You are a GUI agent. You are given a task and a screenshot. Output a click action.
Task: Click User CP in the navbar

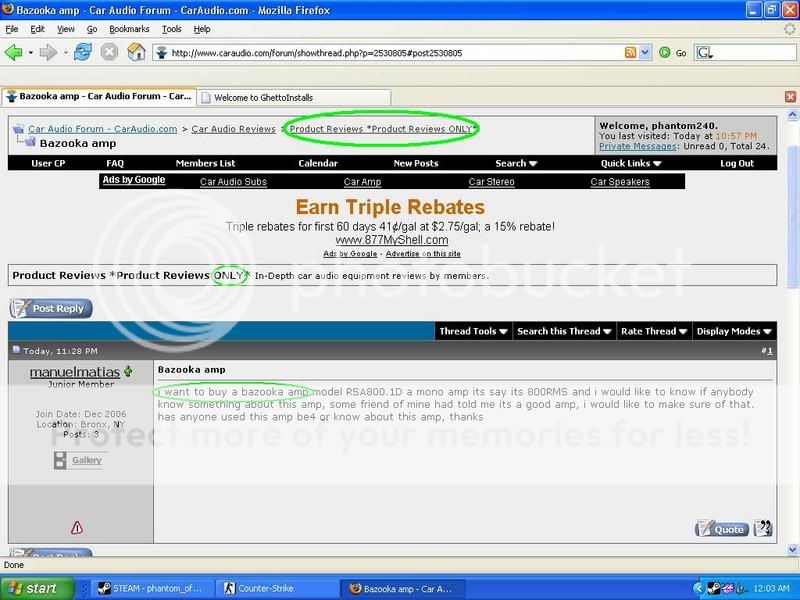point(48,163)
